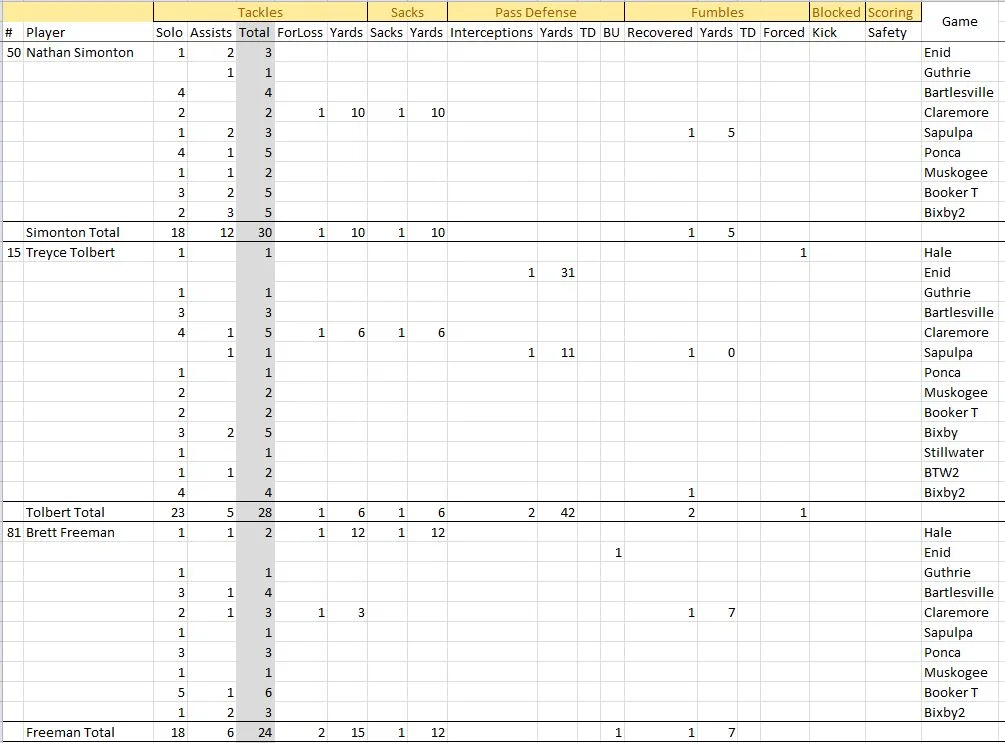Click the Recovered column header
This screenshot has width=1005, height=743.
click(x=660, y=32)
